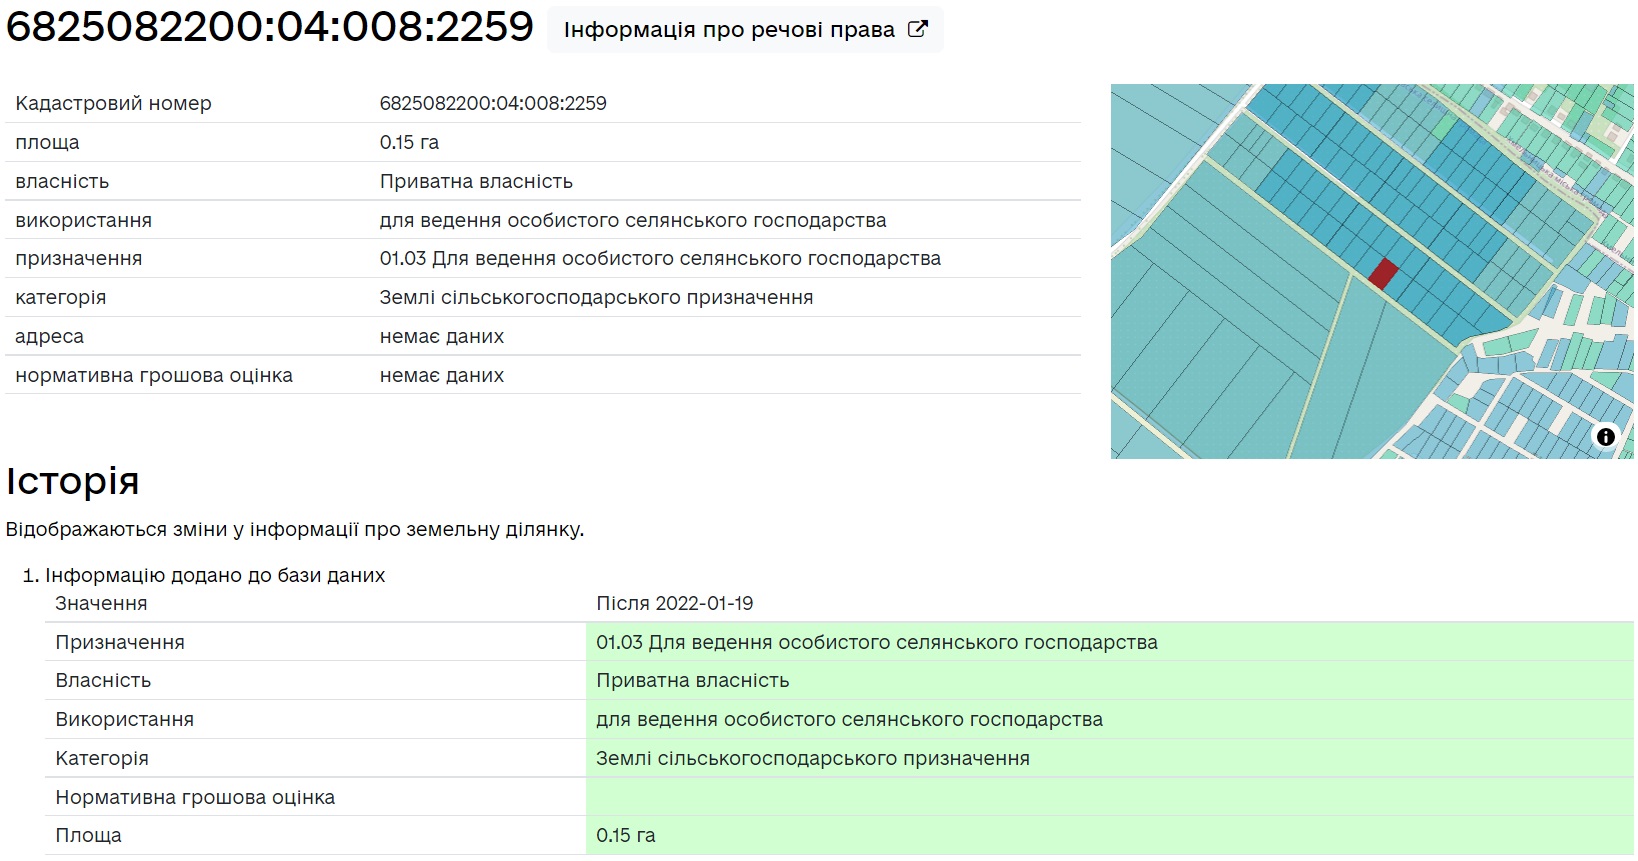1638x861 pixels.
Task: Click the "Кадастровий номер" row label
Action: point(113,103)
